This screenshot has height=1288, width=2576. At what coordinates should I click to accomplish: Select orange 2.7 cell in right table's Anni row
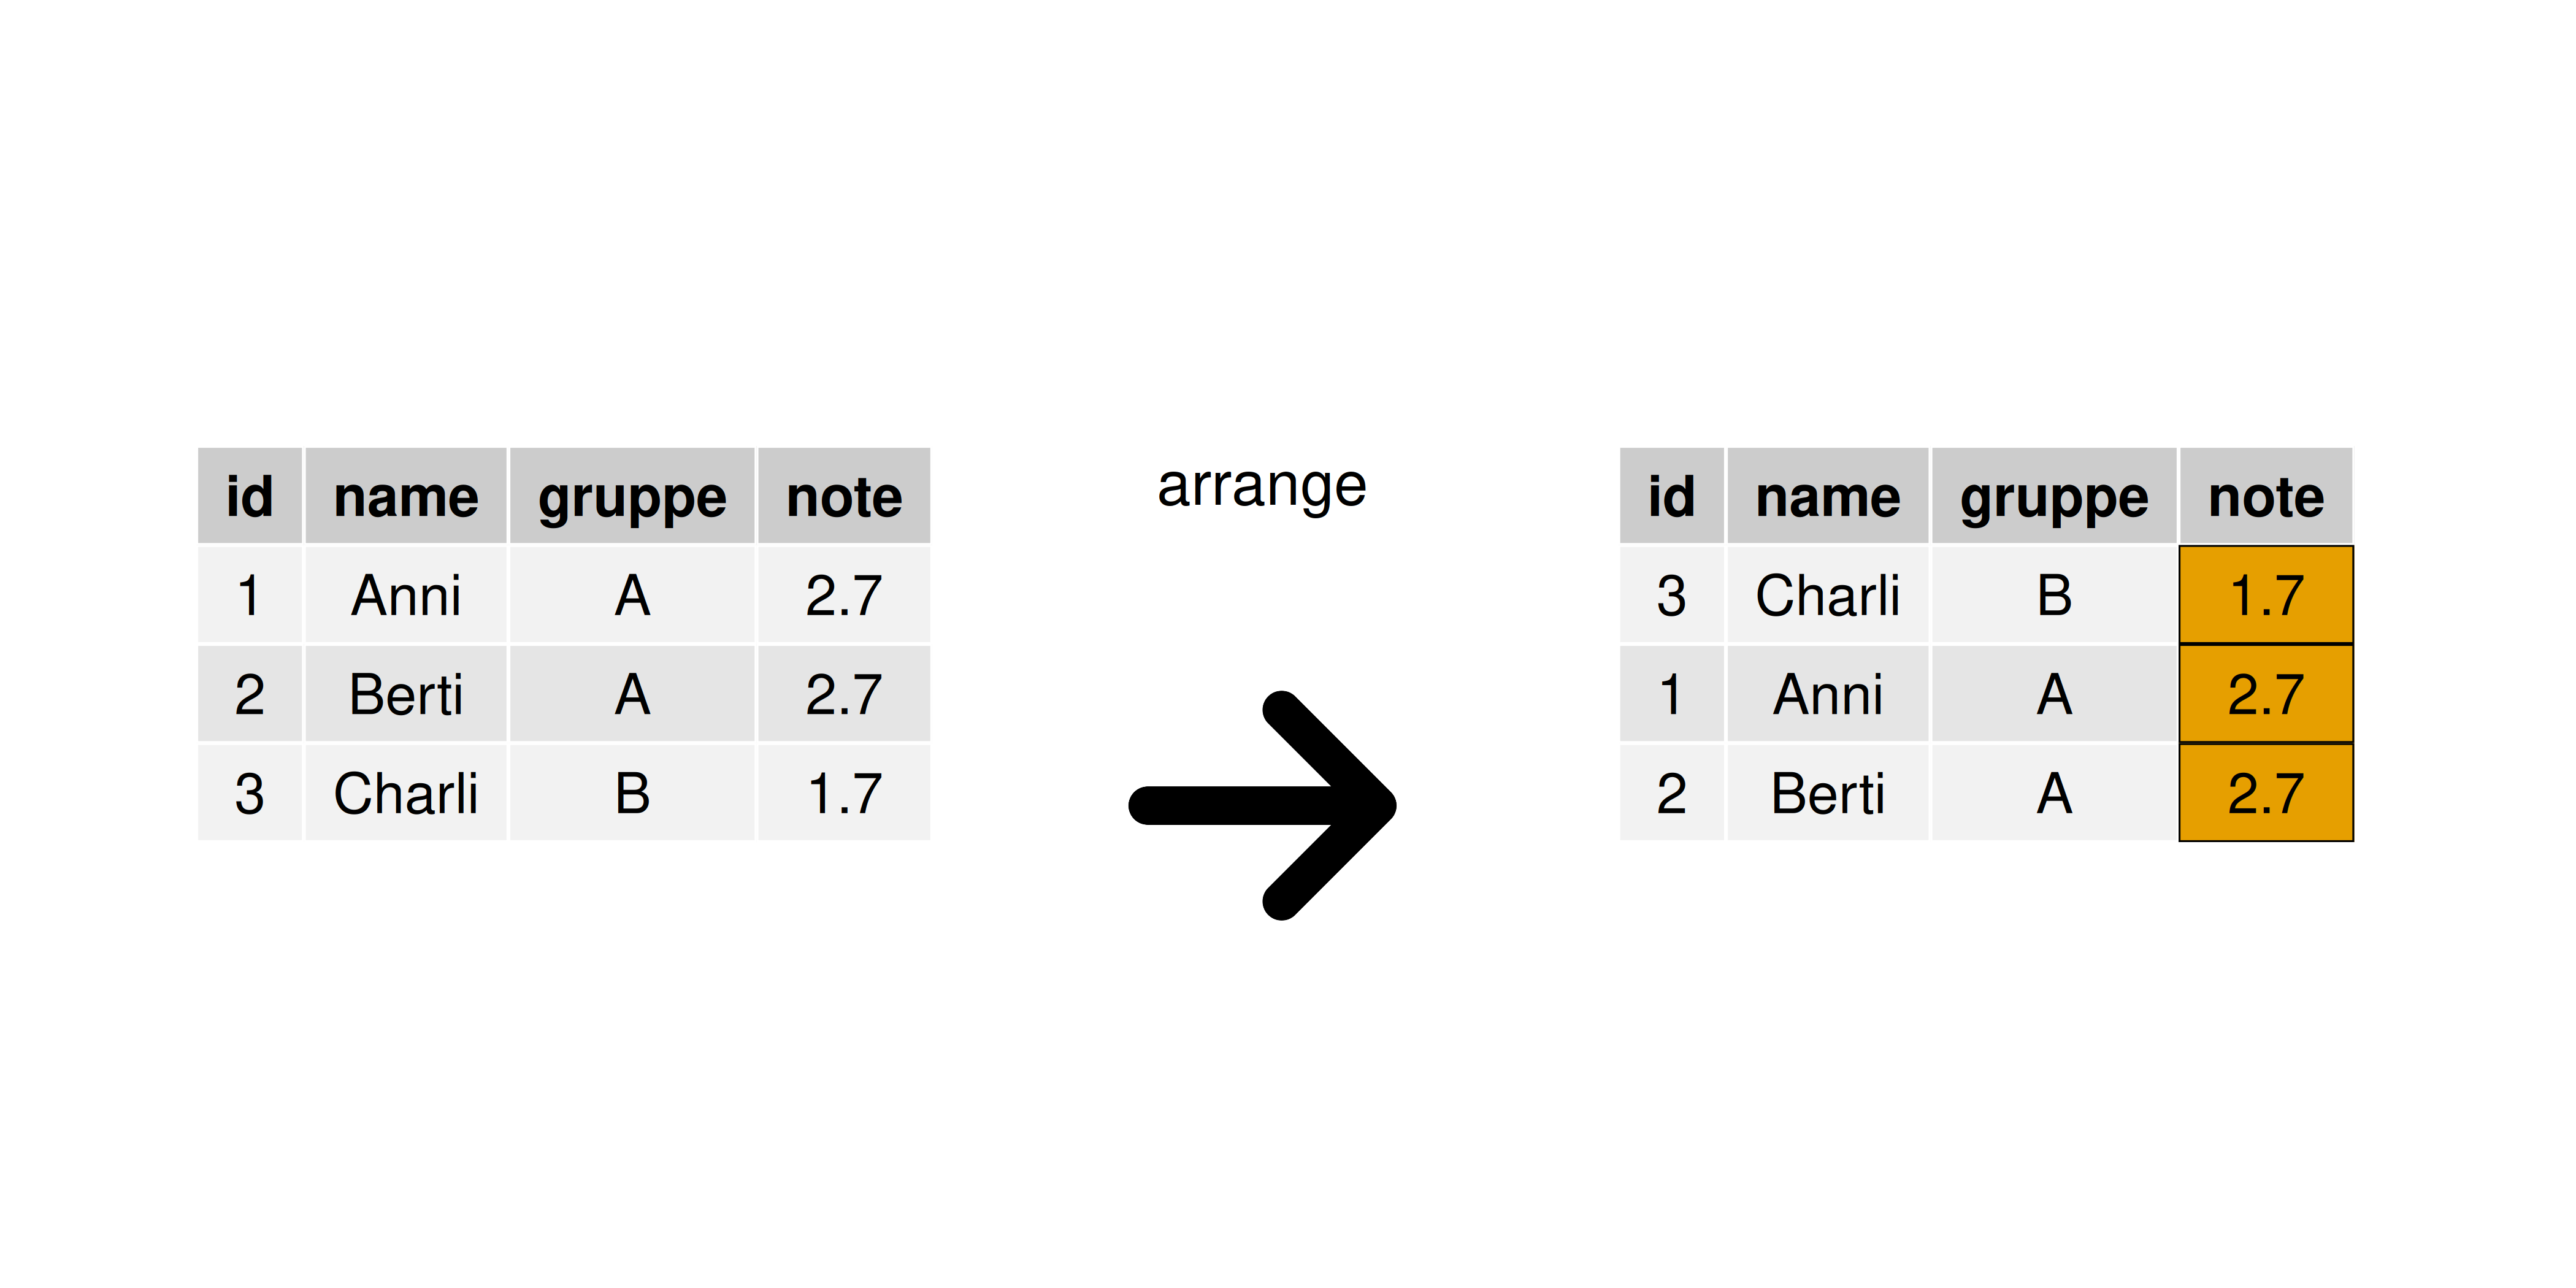pyautogui.click(x=2265, y=694)
